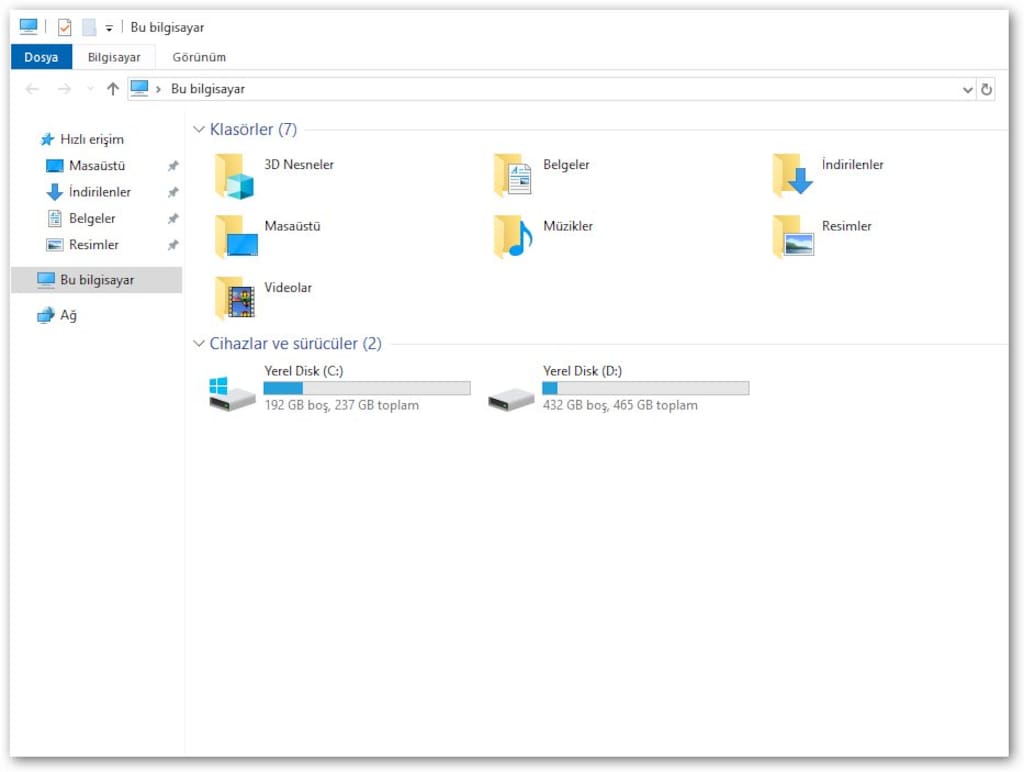
Task: Select the Yerel Disk (C:) drive icon
Action: pyautogui.click(x=232, y=394)
